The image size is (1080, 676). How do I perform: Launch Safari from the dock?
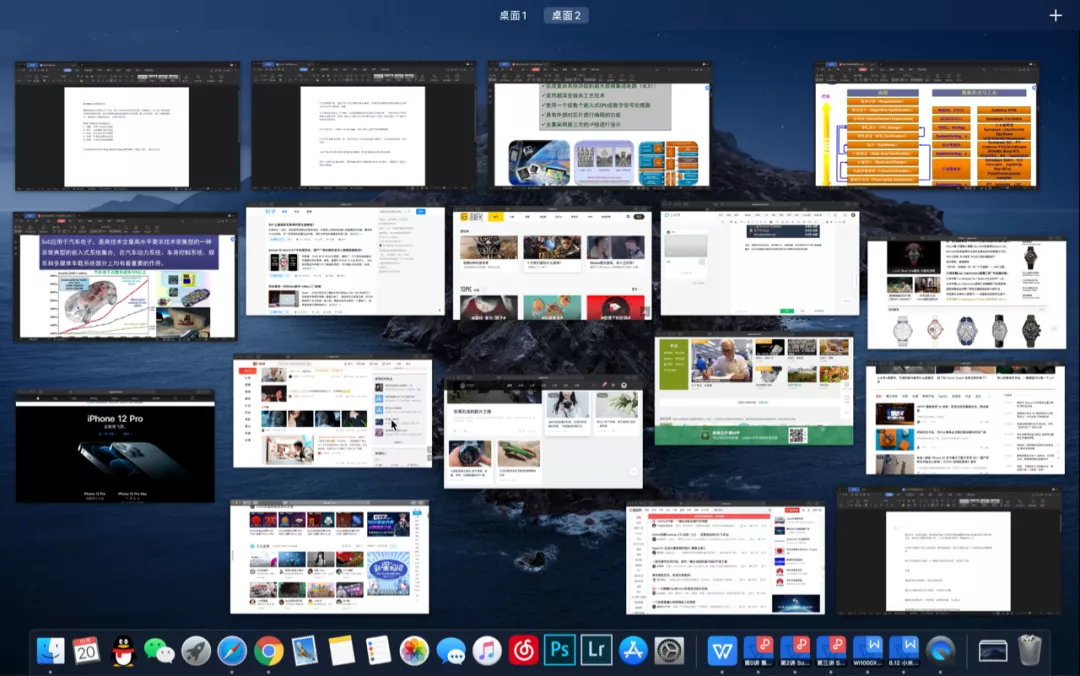pos(232,650)
